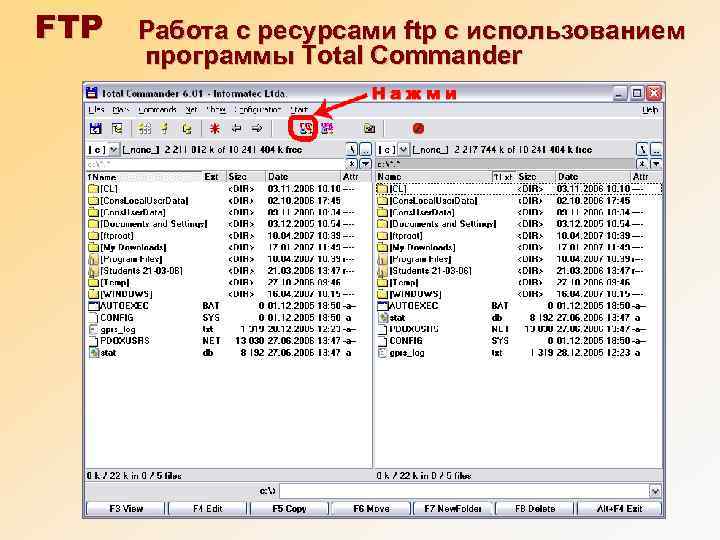
Task: Click the F4 Edit button
Action: tap(208, 508)
